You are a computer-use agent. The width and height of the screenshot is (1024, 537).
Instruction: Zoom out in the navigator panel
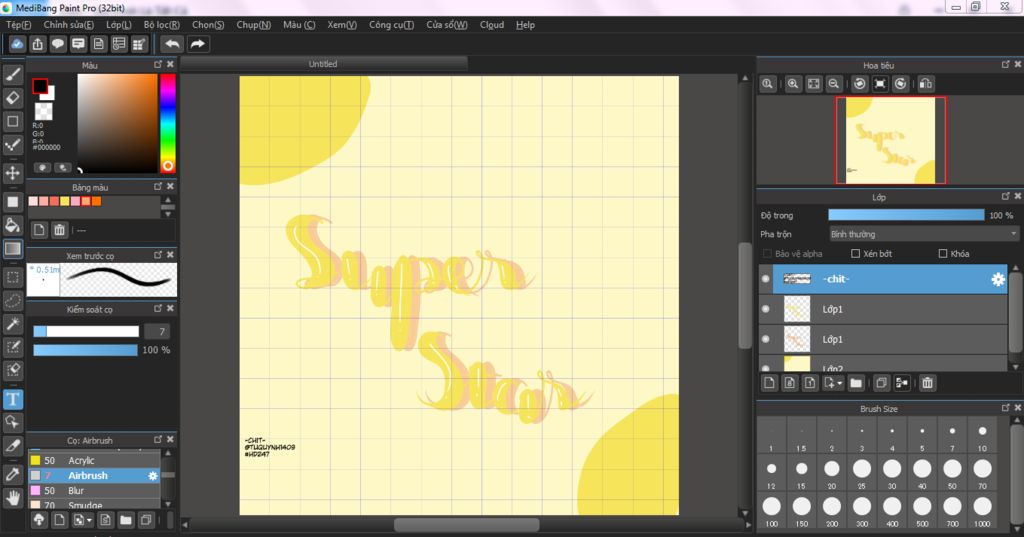[834, 84]
